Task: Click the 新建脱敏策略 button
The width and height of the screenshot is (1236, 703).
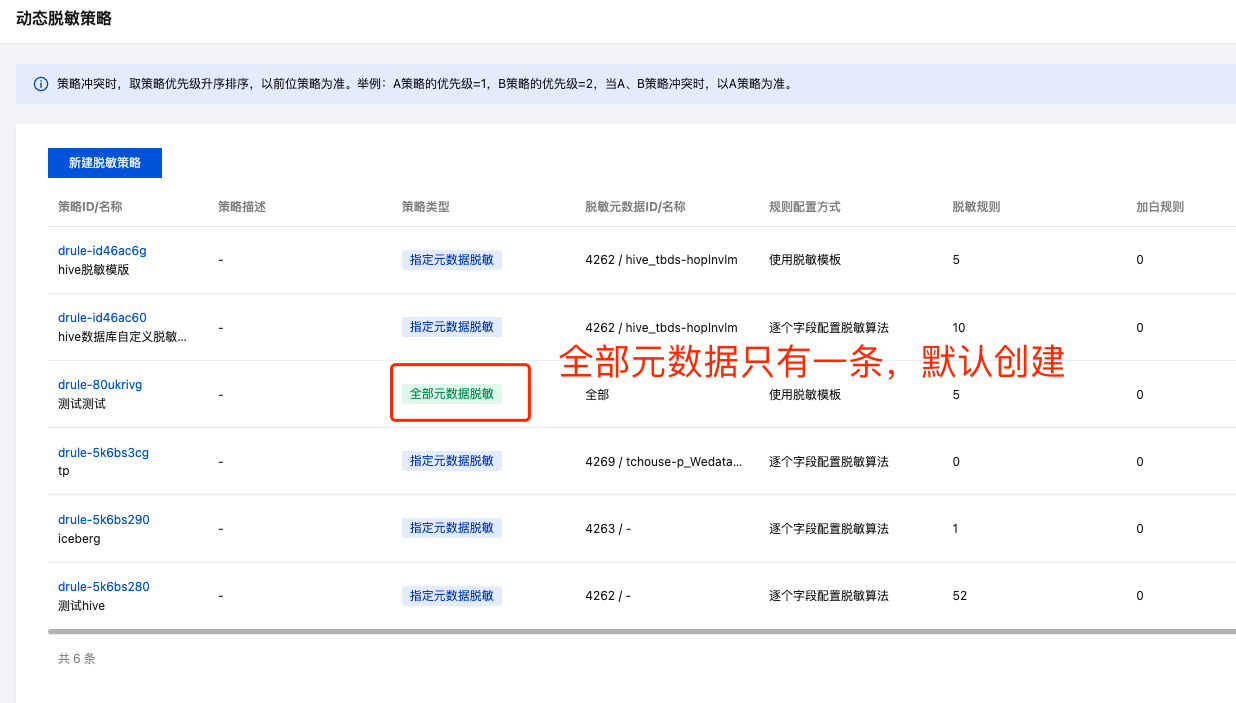Action: [105, 163]
